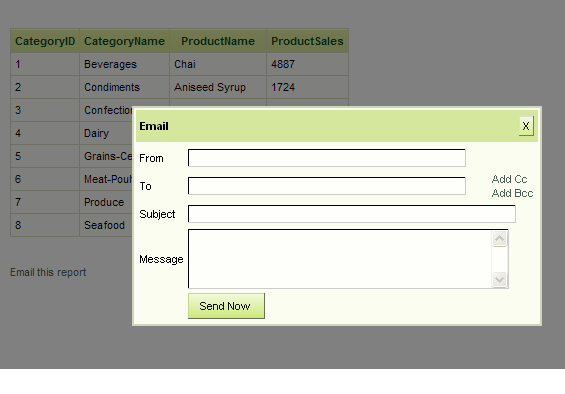Click the sales value 4887
Screen dimensions: 565x394
coord(307,64)
